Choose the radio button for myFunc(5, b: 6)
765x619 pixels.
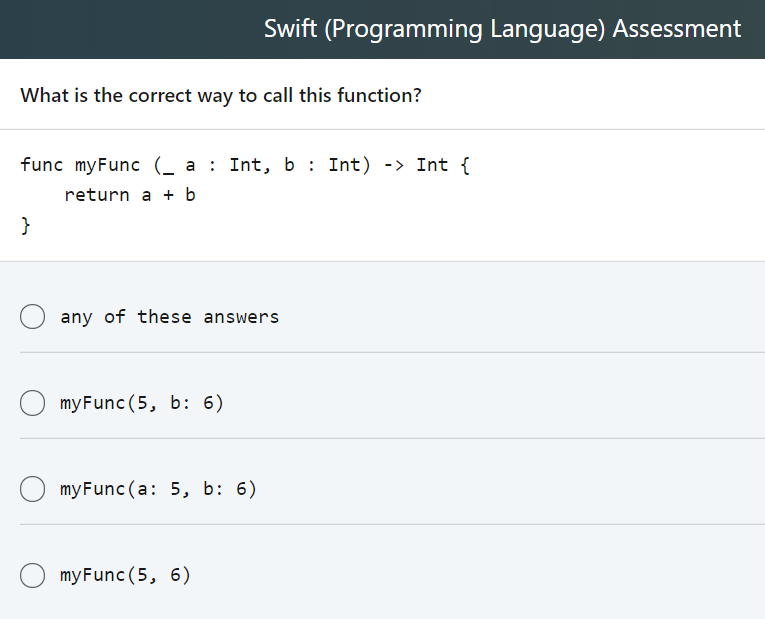pos(33,403)
